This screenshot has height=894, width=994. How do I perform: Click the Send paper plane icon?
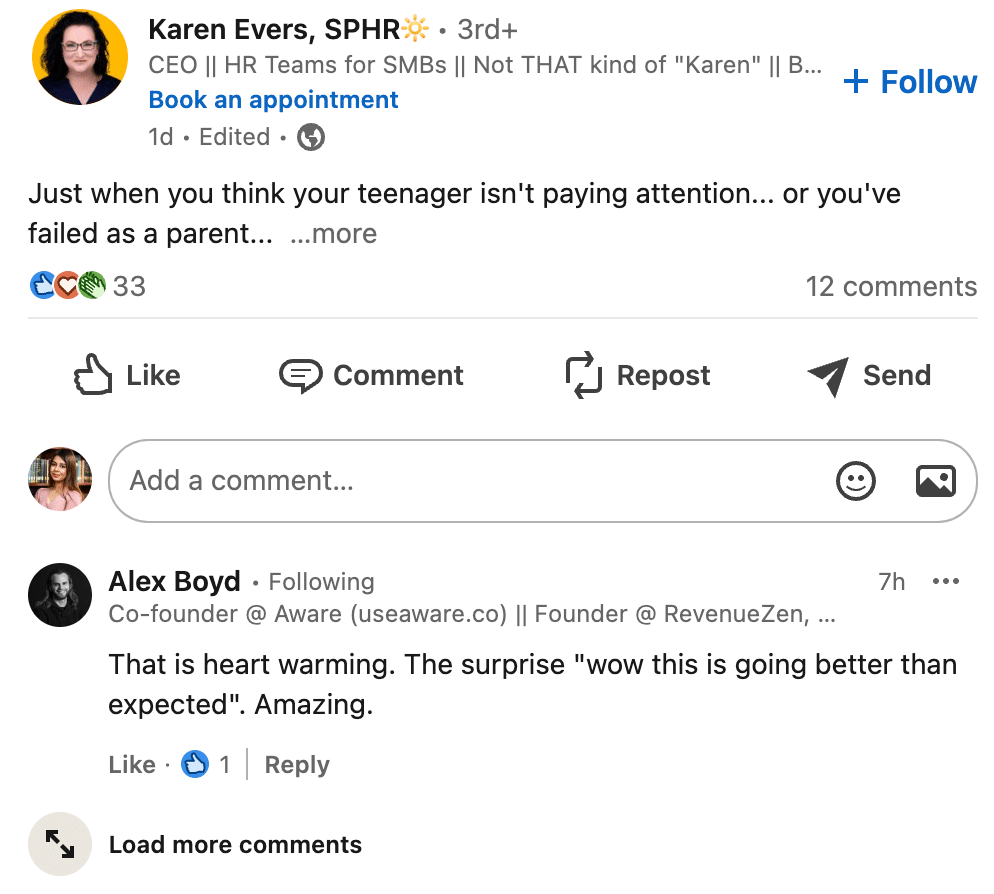tap(826, 374)
